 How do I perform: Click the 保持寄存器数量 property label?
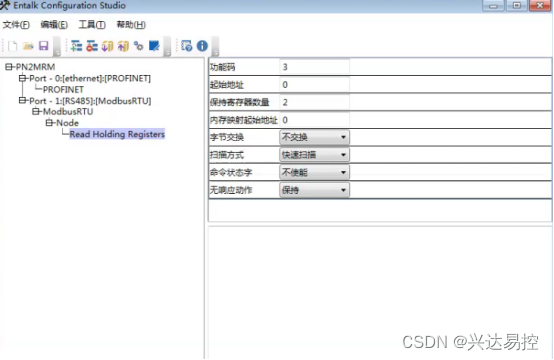click(x=240, y=102)
